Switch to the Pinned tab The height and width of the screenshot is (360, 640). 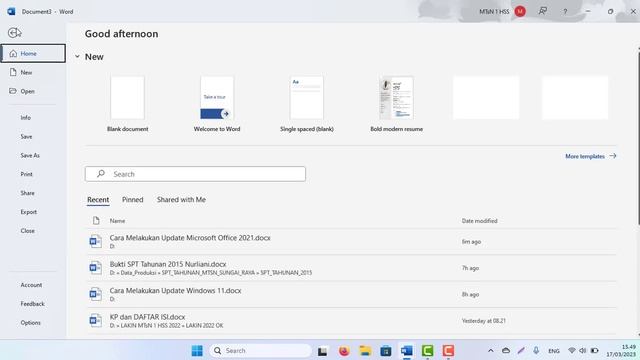[x=133, y=200]
